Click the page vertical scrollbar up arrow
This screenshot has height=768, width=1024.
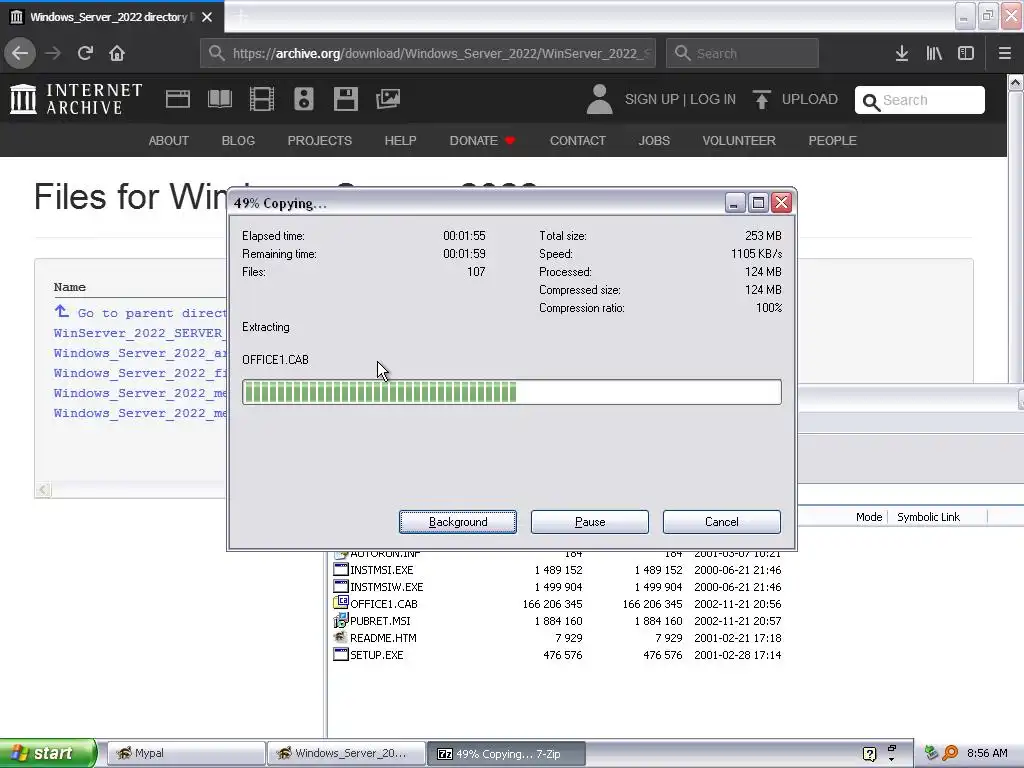1015,83
